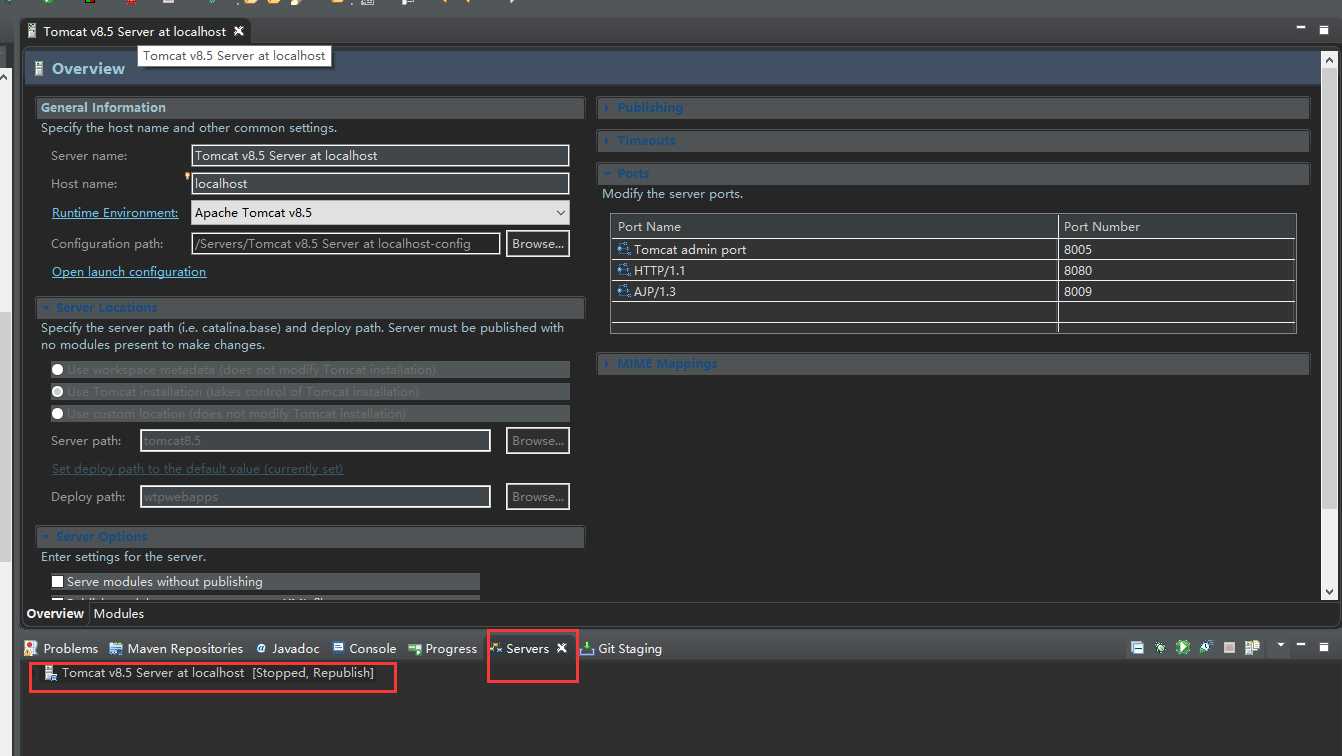This screenshot has height=756, width=1342.
Task: Select Use Tomcat installation radio option
Action: point(58,392)
